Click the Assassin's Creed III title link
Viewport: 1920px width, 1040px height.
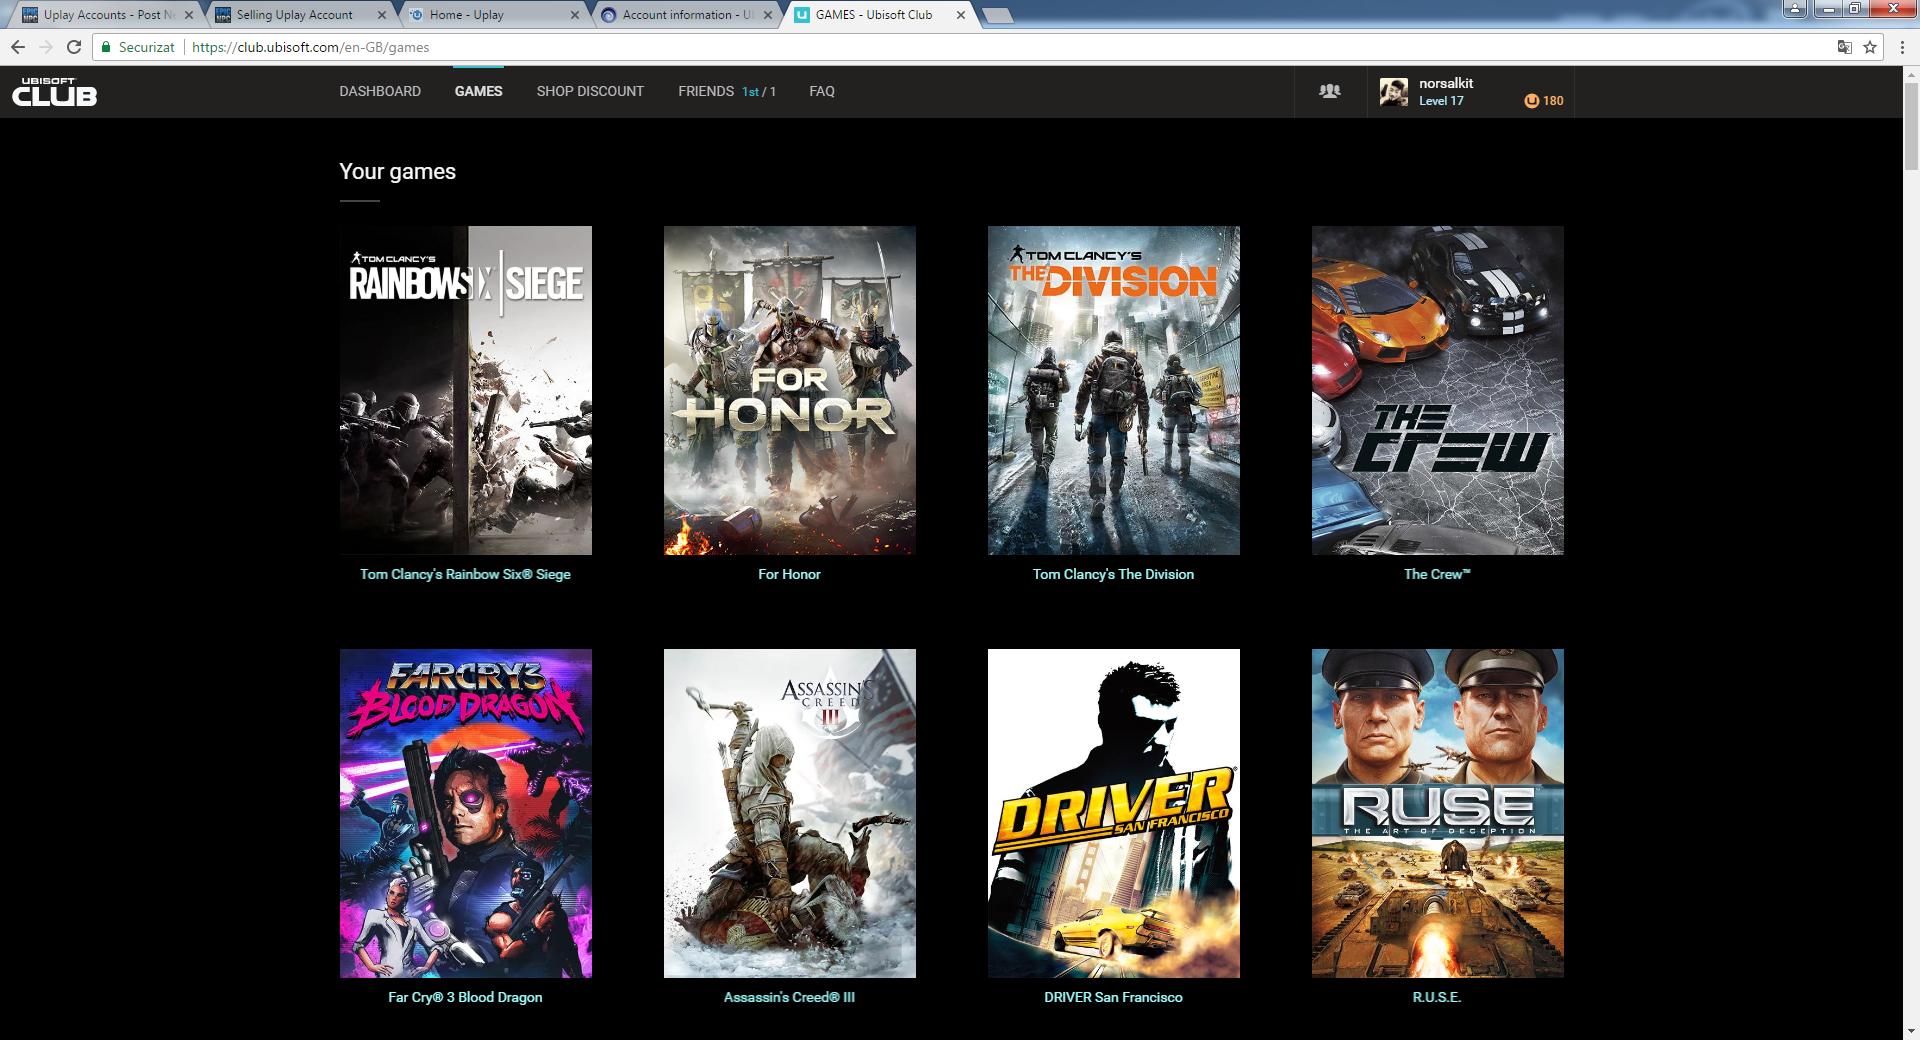point(790,997)
